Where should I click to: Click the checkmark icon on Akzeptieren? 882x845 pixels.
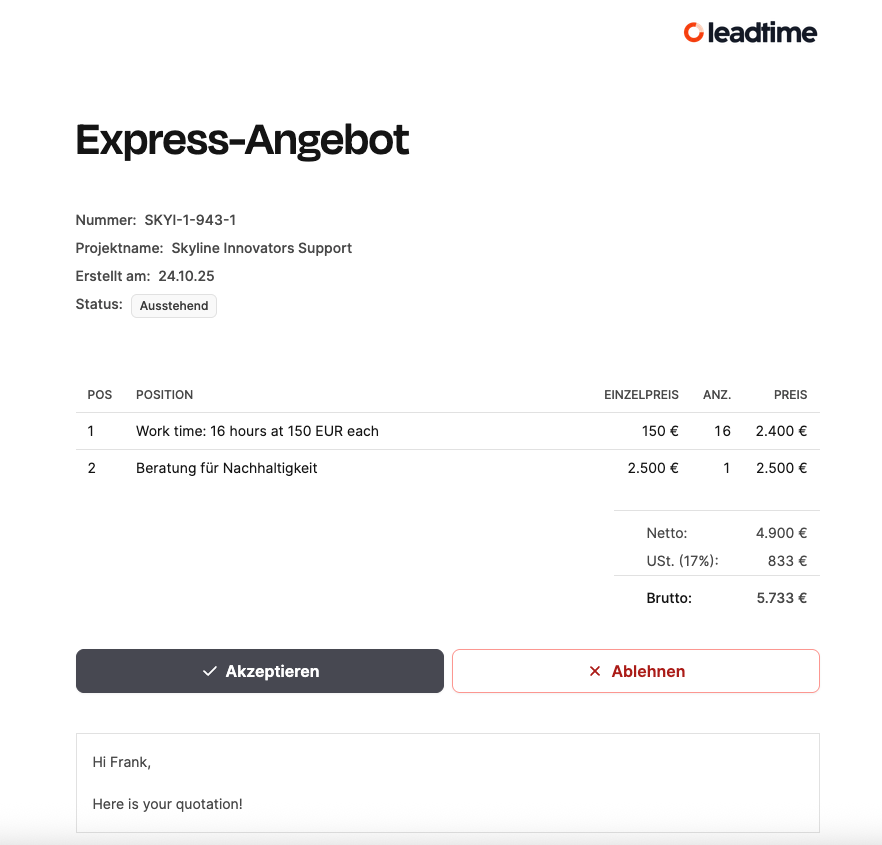210,671
